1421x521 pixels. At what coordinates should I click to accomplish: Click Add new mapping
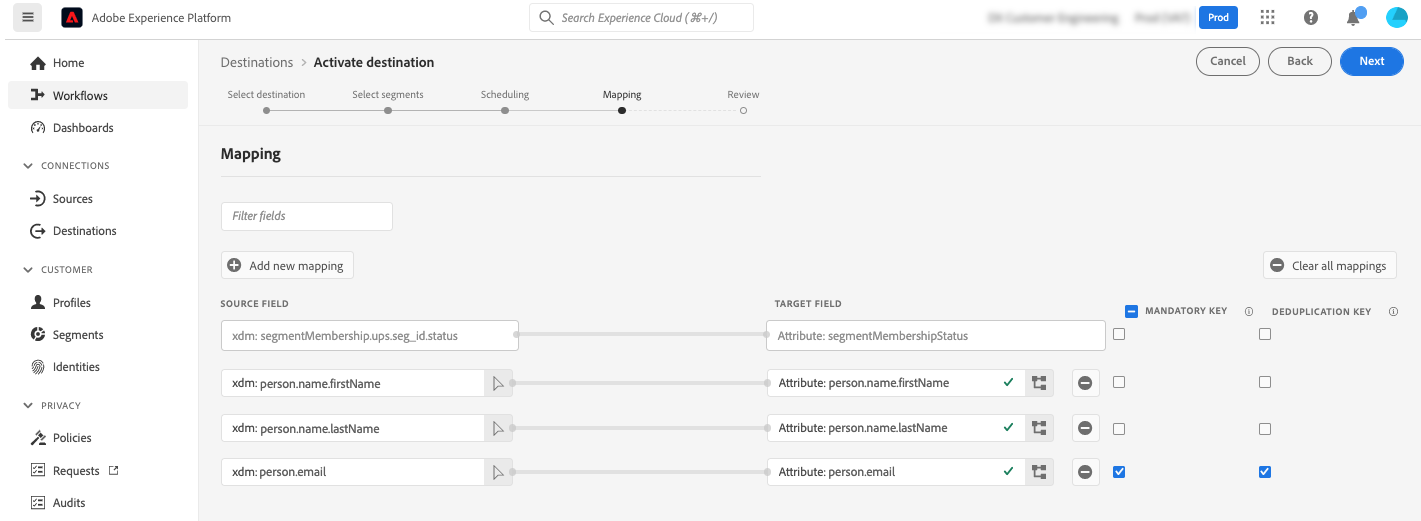coord(287,265)
